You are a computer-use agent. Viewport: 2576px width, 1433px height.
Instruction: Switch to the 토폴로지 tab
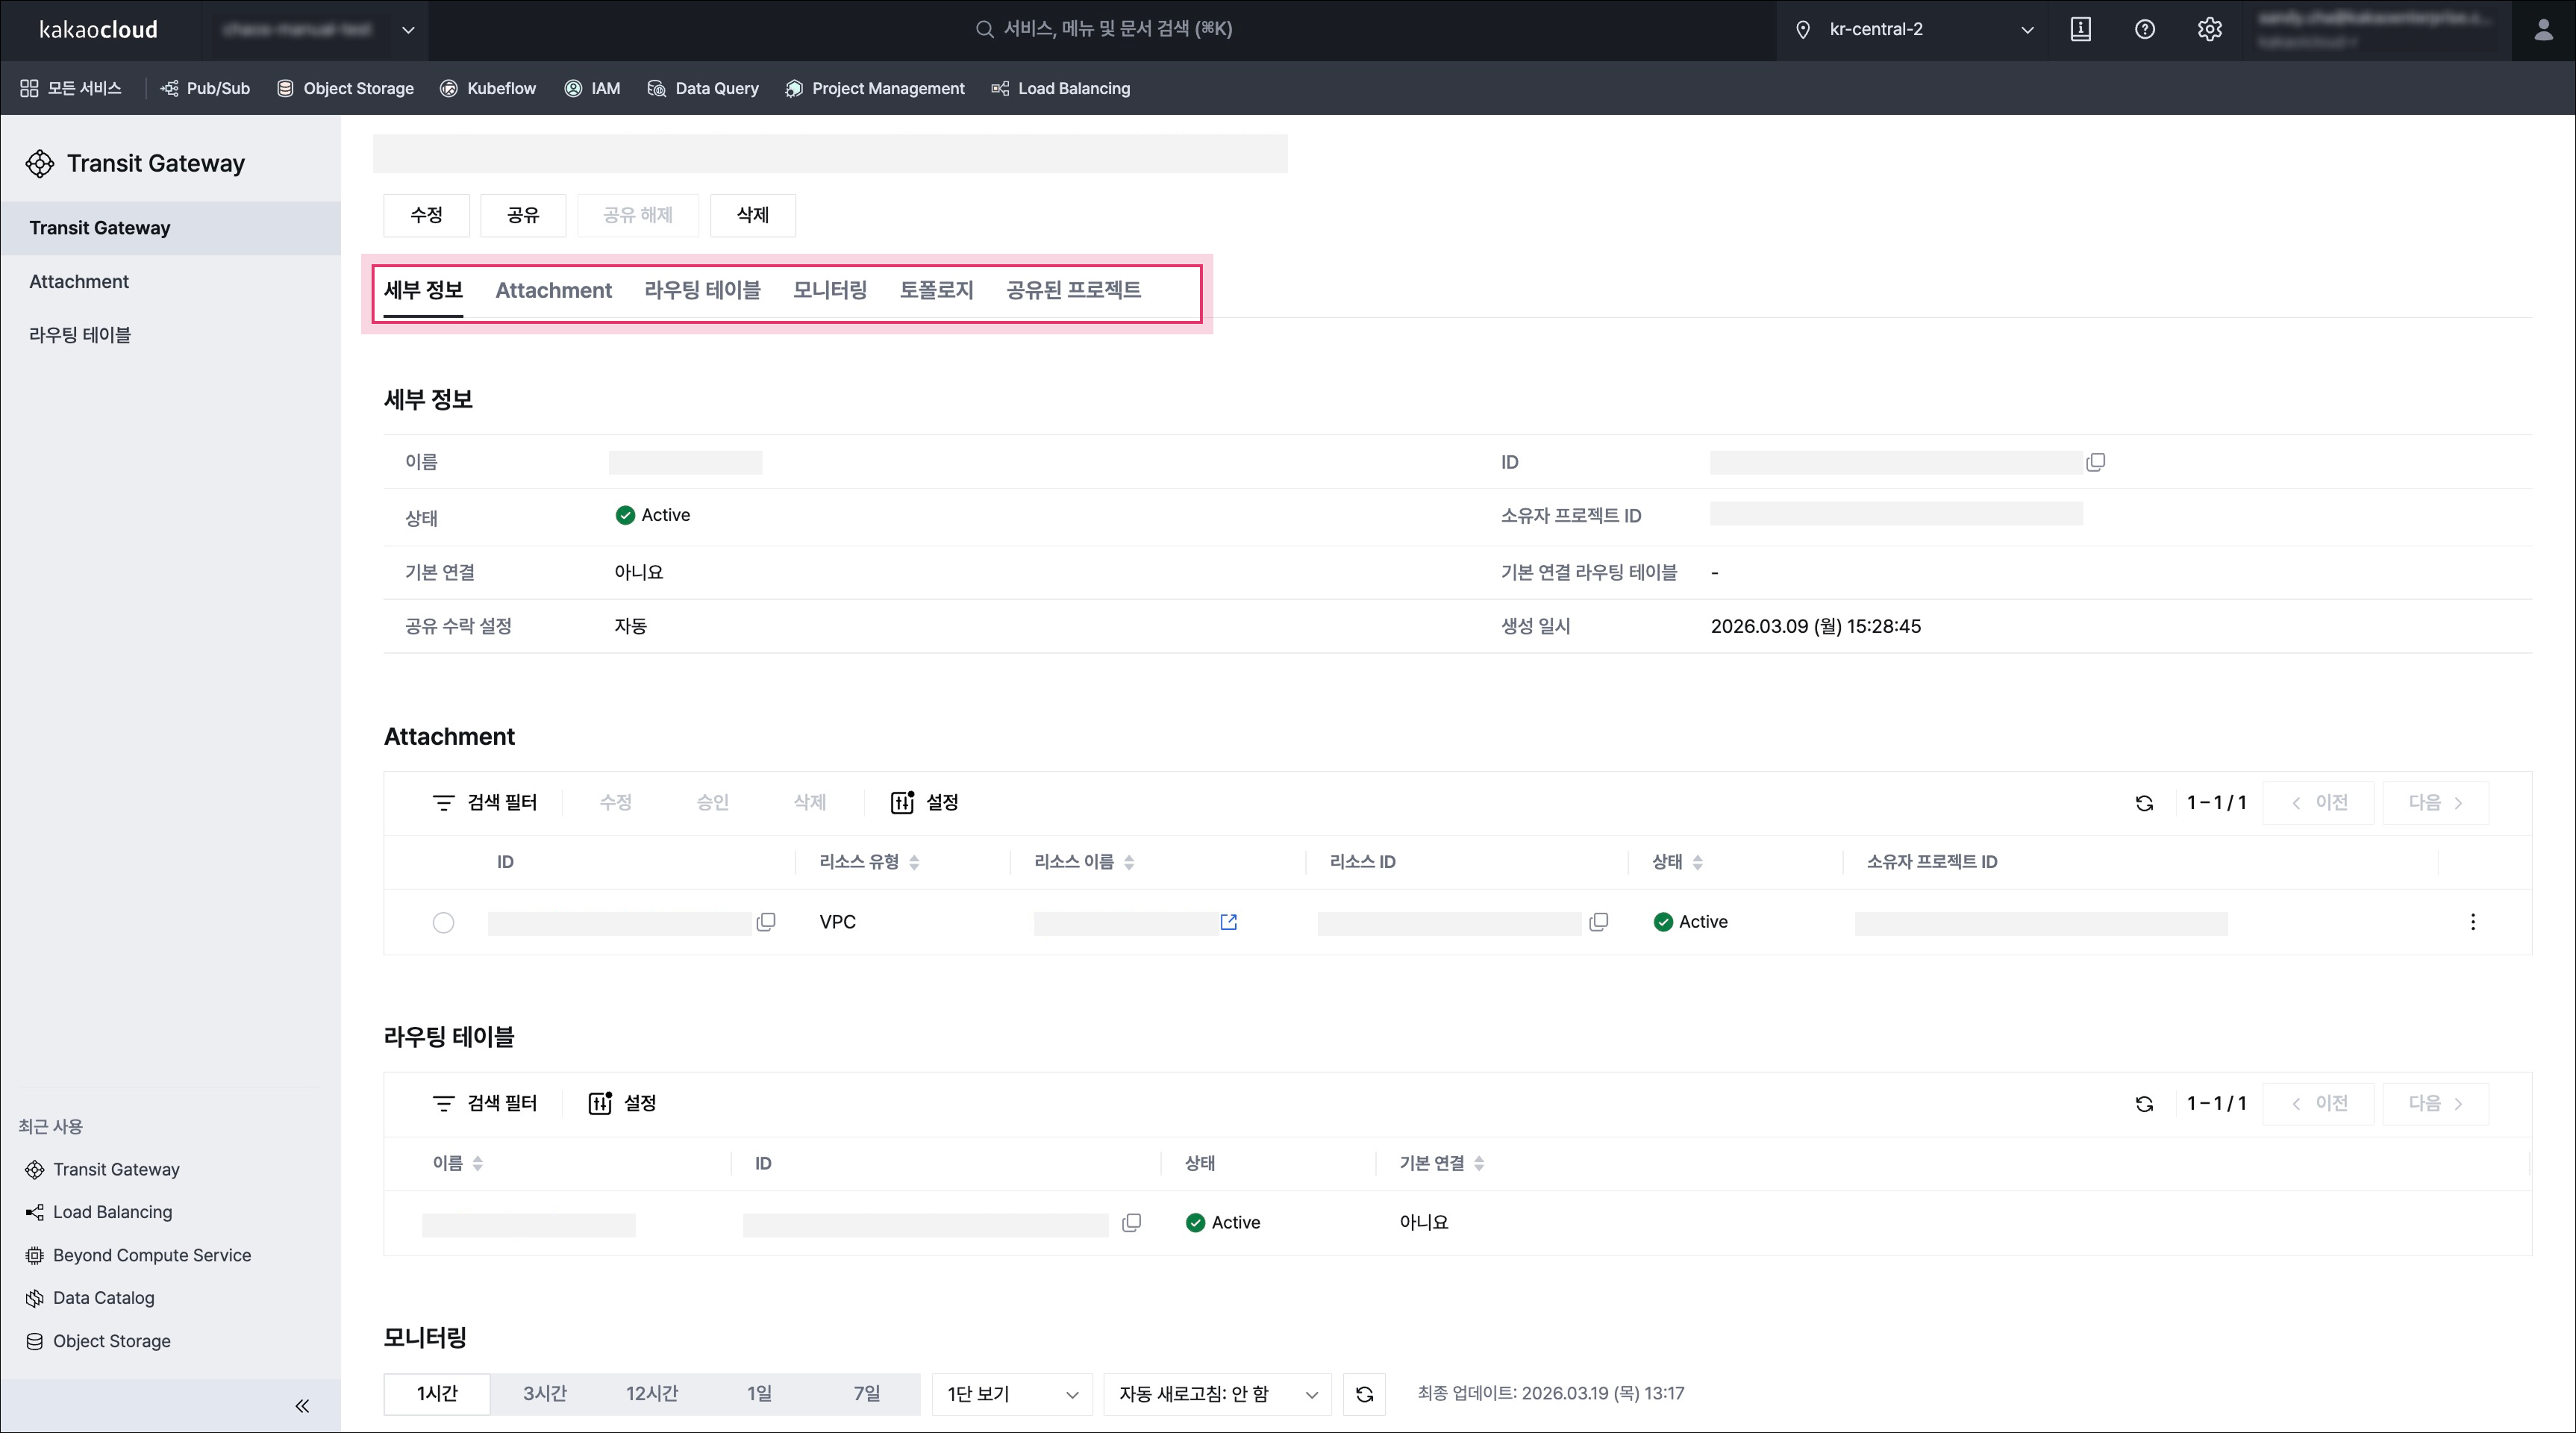pos(936,290)
